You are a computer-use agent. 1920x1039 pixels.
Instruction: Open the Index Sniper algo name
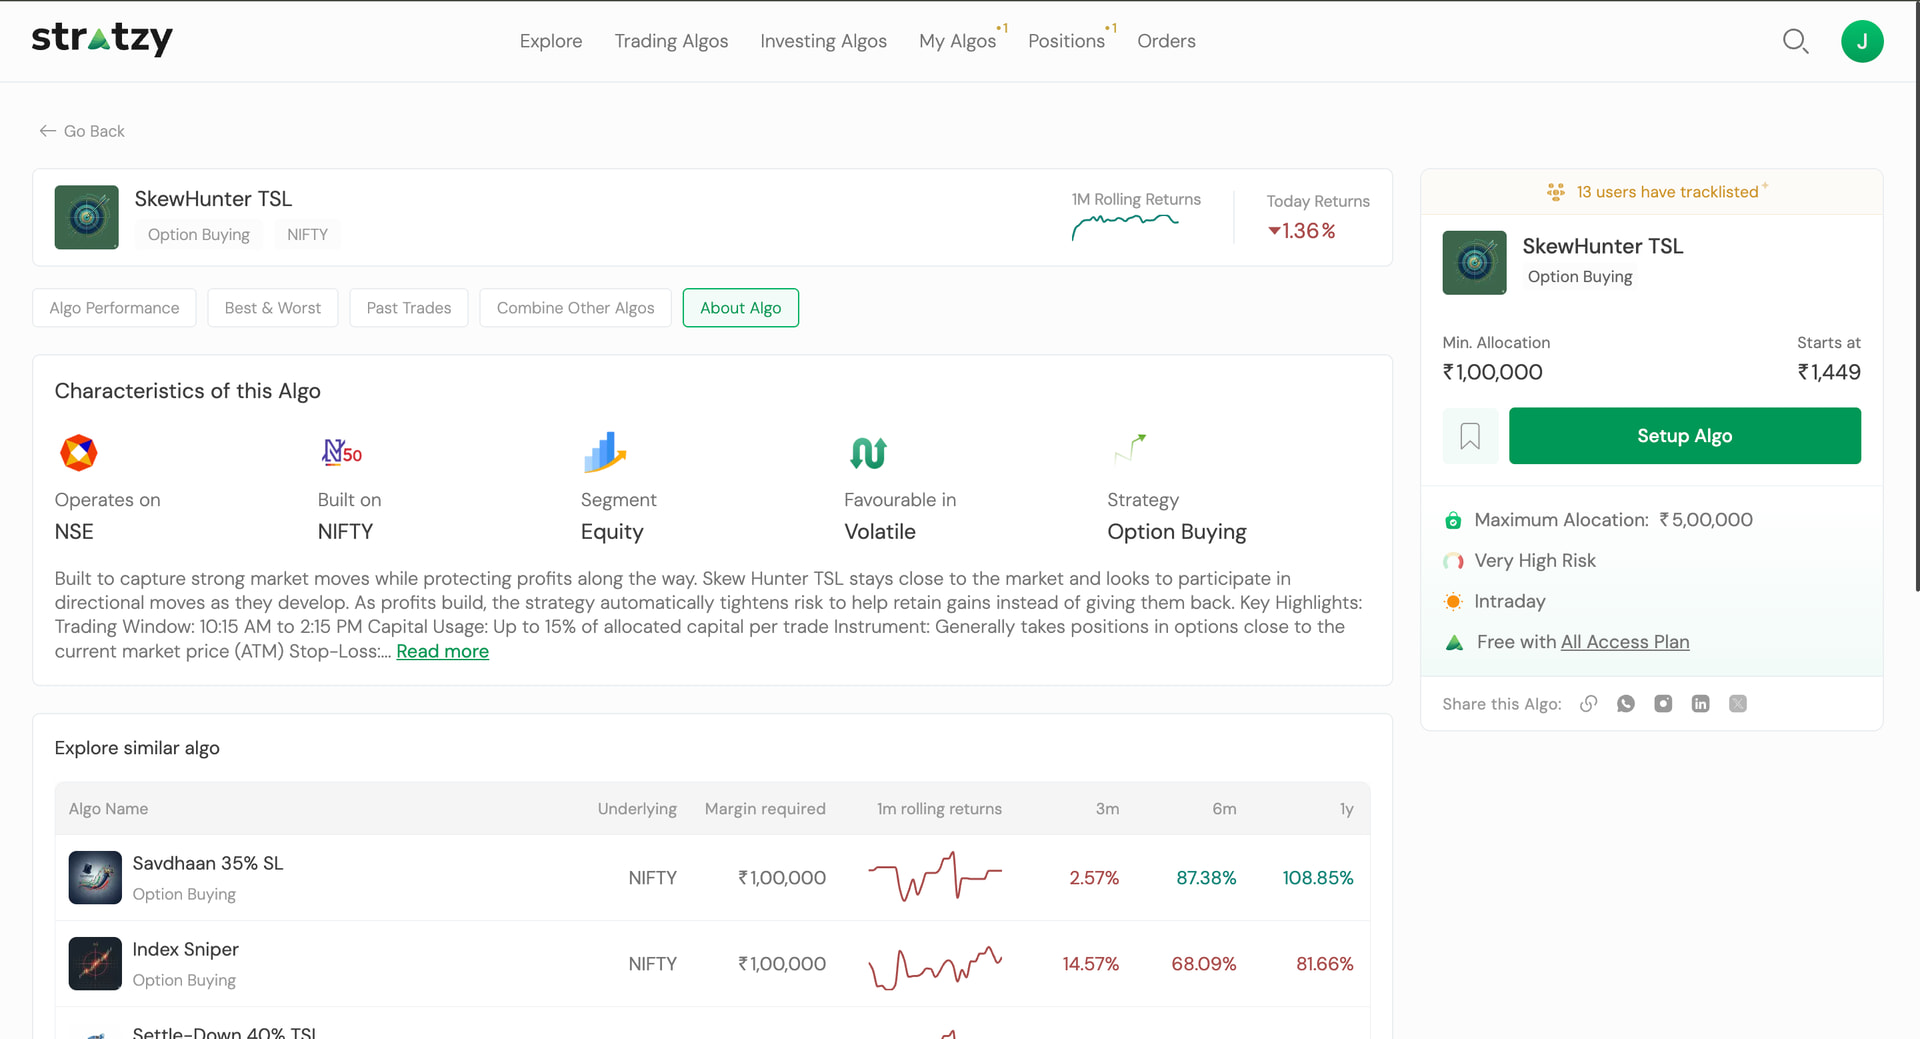click(186, 949)
